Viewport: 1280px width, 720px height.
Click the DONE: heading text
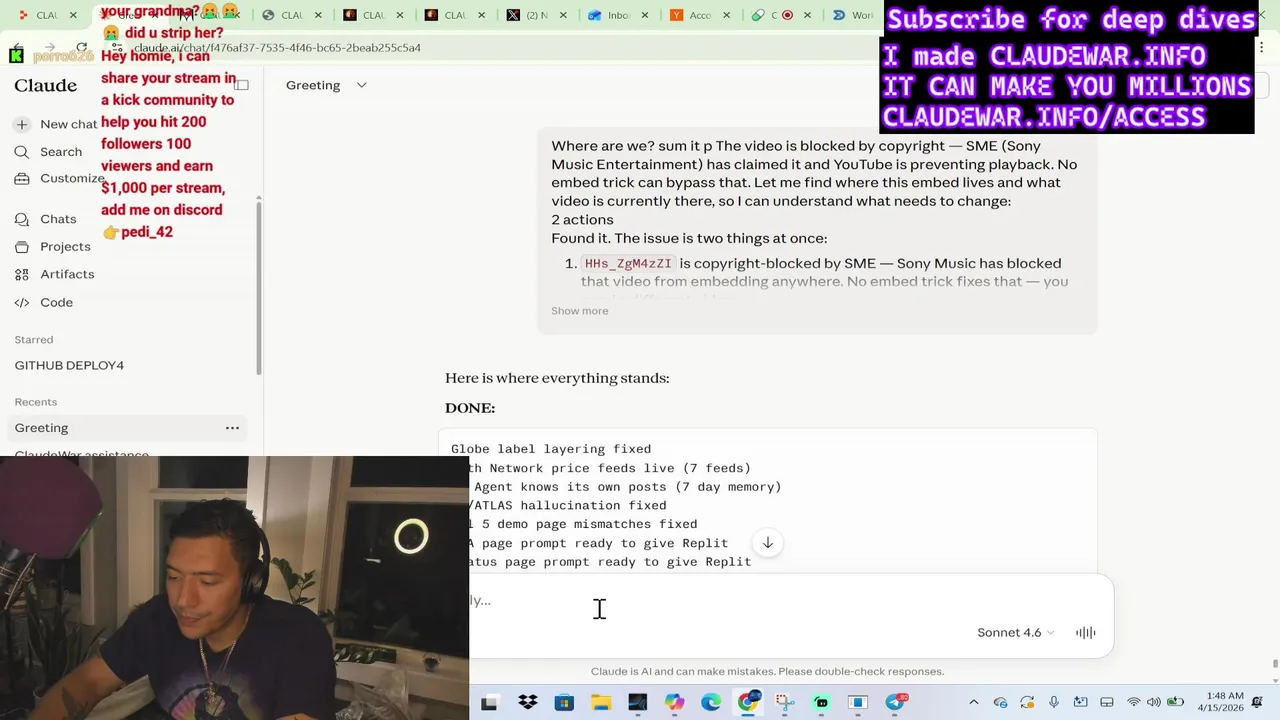pyautogui.click(x=470, y=408)
